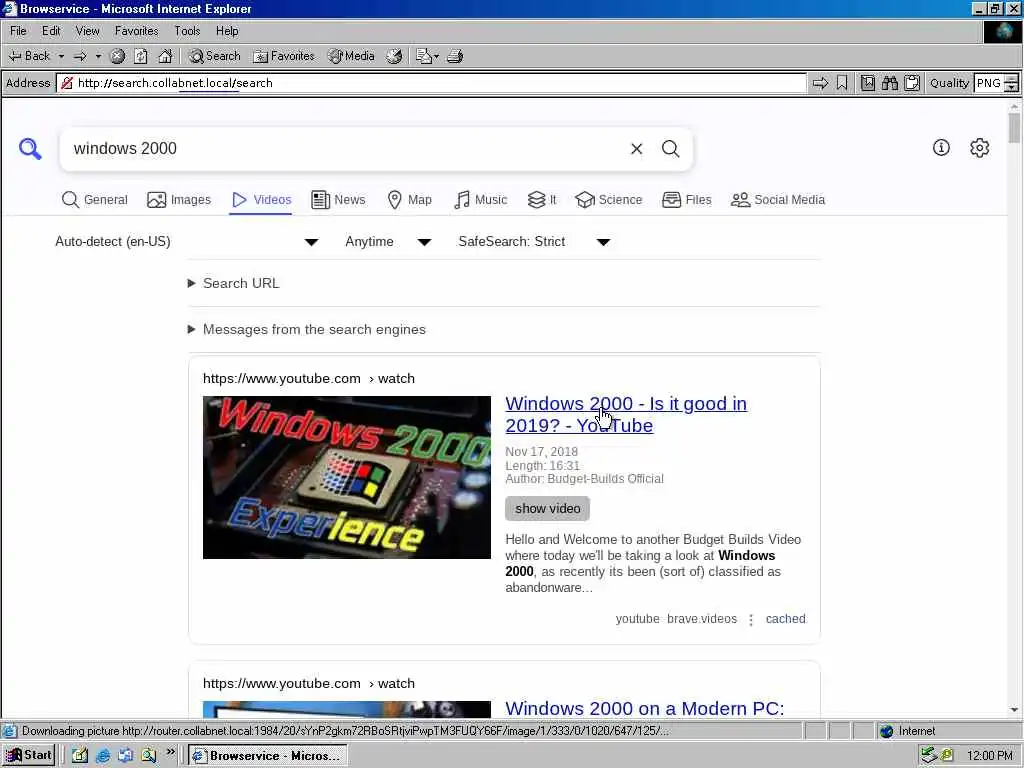Click the Windows 2000 Experience video thumbnail
1024x768 pixels.
point(347,477)
